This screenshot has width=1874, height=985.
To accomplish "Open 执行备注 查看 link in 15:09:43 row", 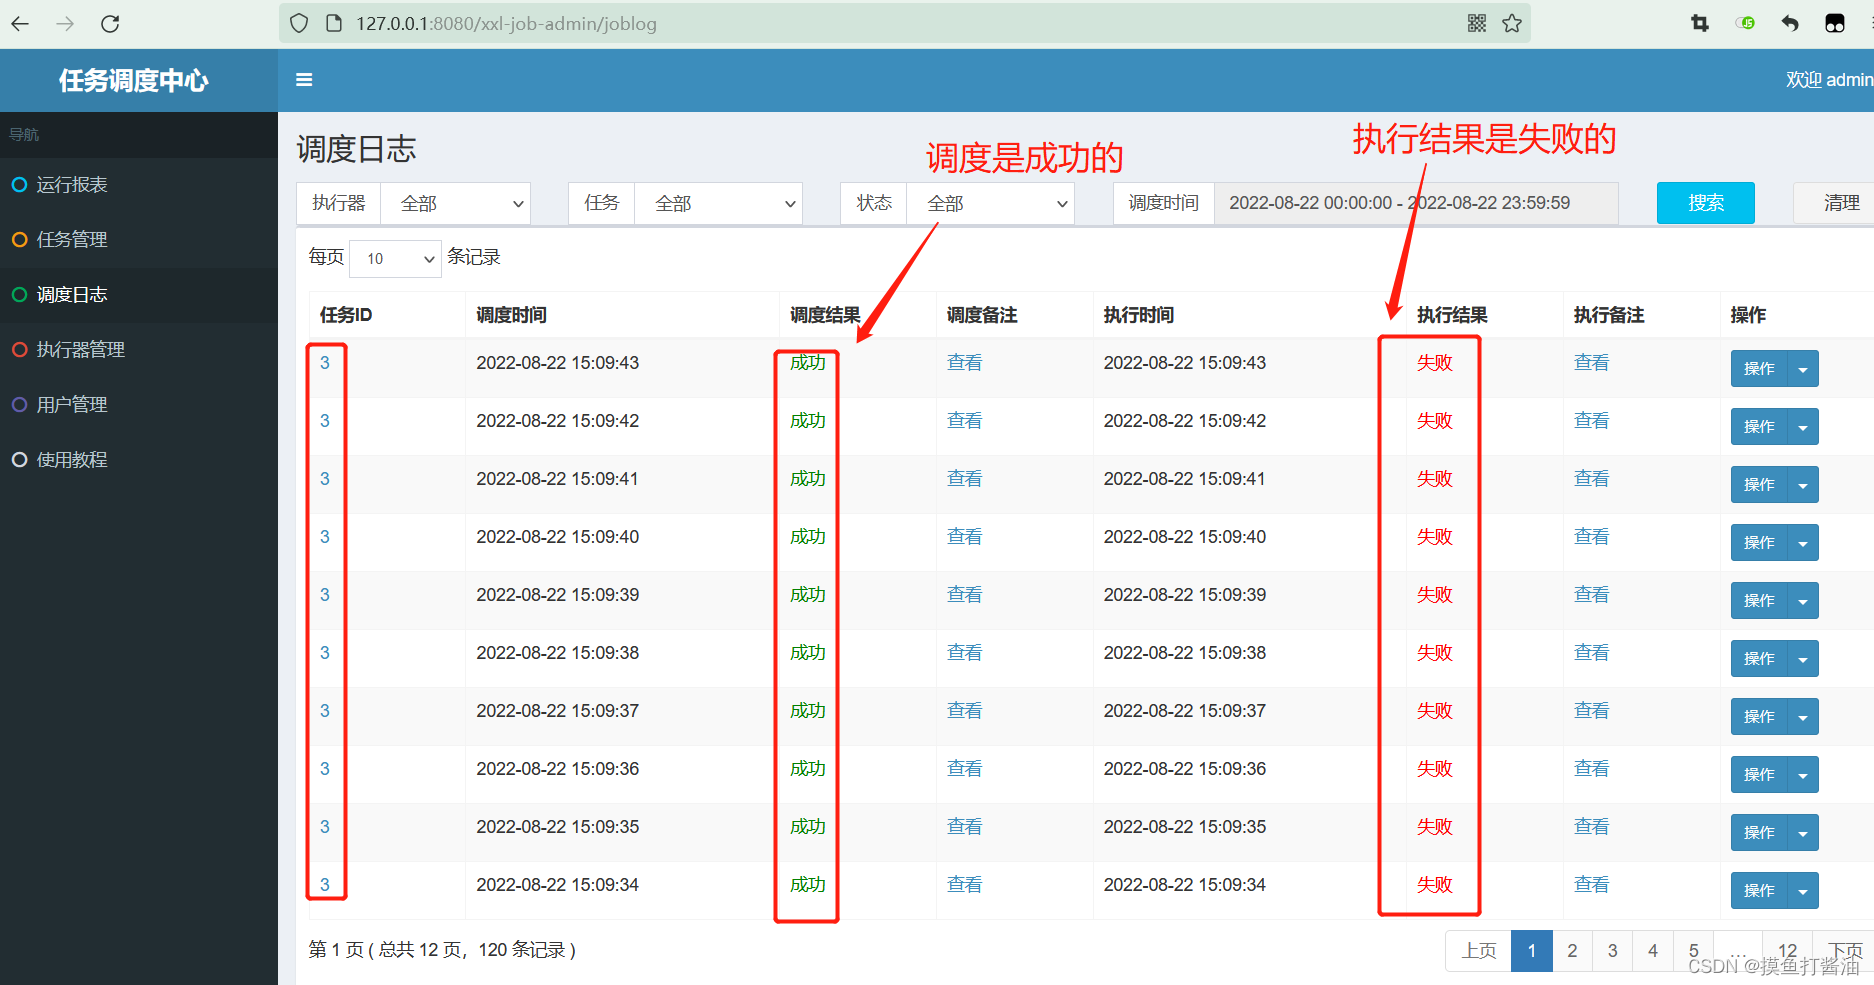I will (1592, 363).
